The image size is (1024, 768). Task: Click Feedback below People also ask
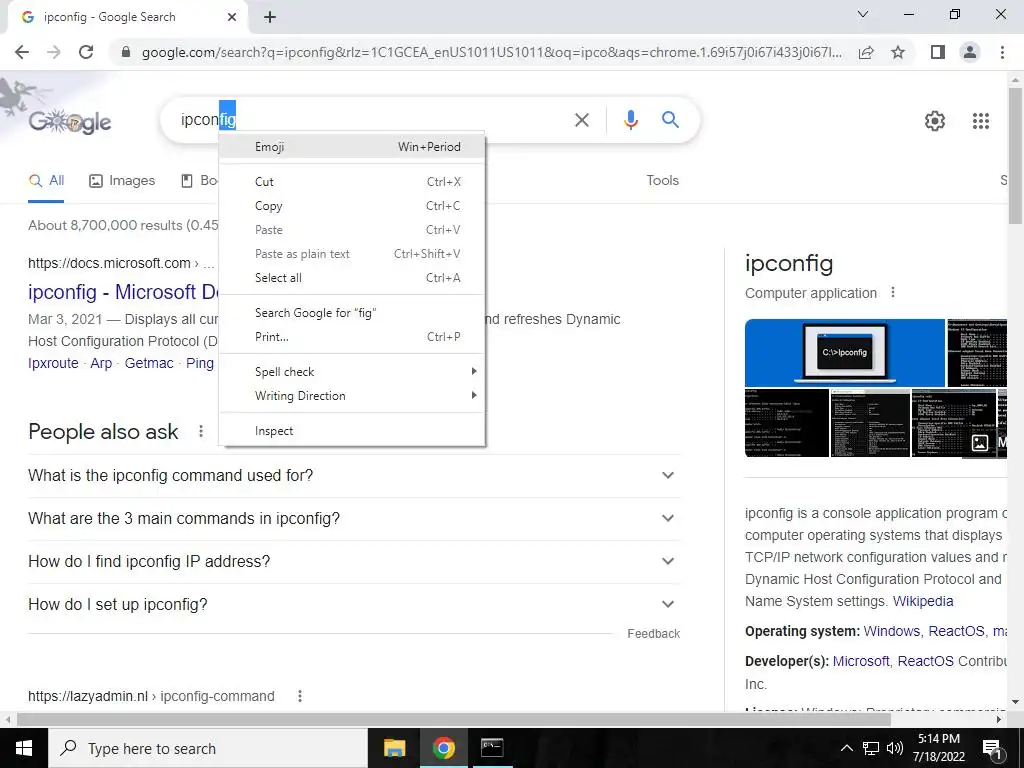653,633
